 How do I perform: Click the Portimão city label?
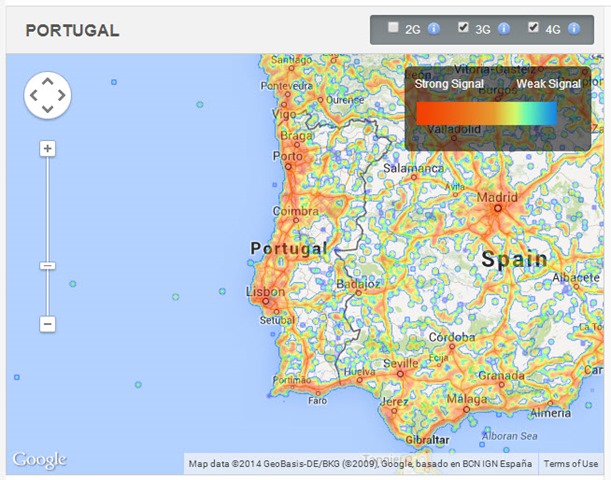click(x=292, y=380)
